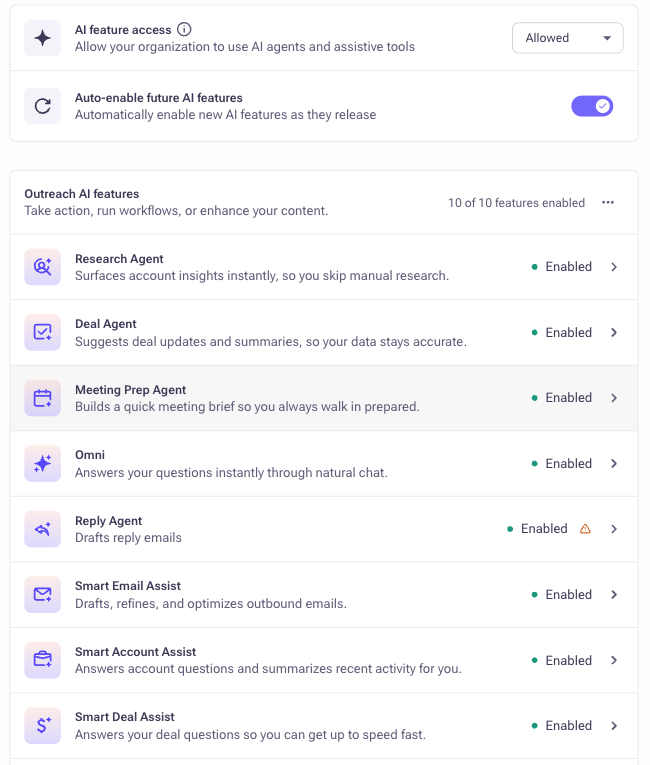Click 'Drafts, refines, and optimizes outbound emails.'

211,604
